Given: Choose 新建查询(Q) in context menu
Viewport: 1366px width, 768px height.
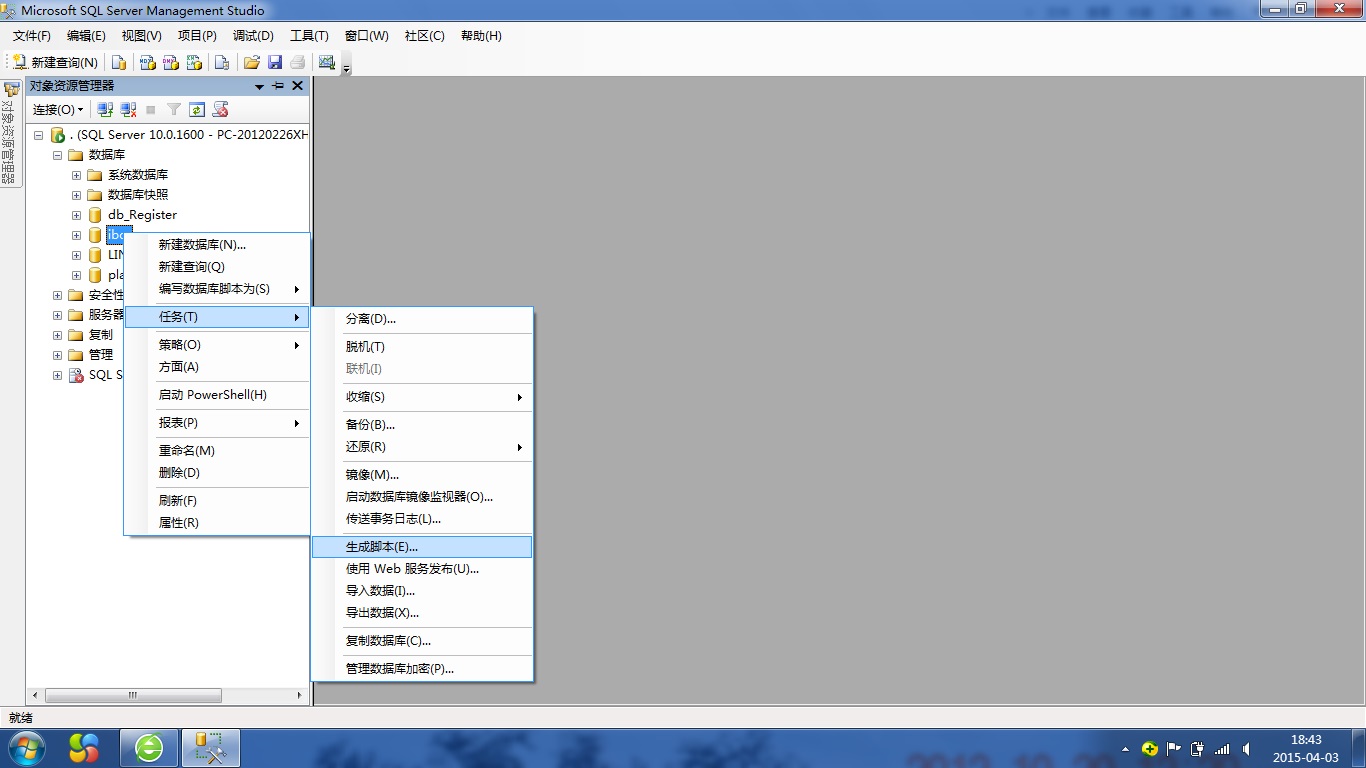Looking at the screenshot, I should click(217, 267).
